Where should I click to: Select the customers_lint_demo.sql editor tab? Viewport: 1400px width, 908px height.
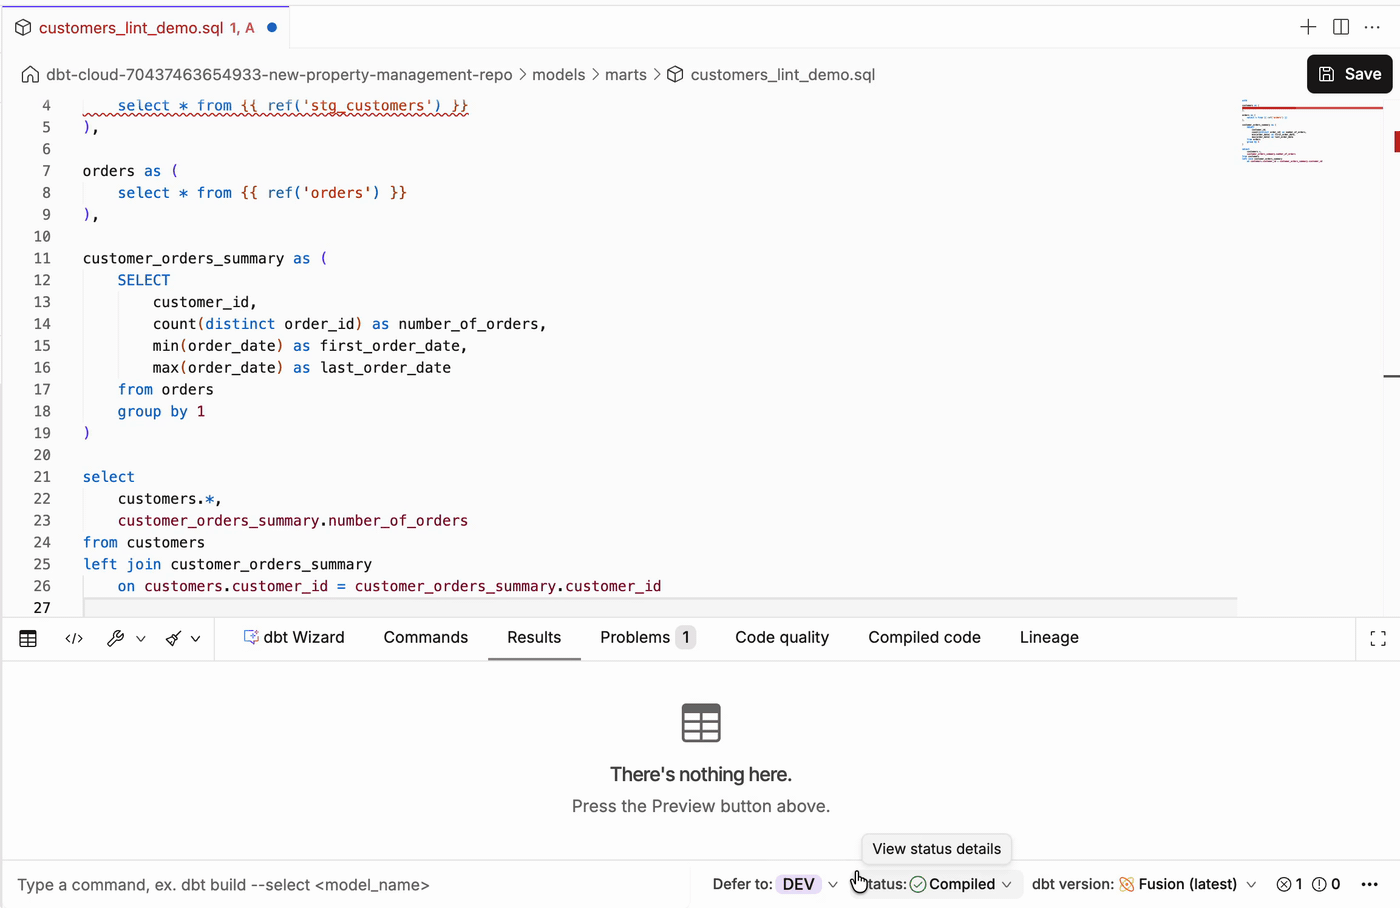pos(146,27)
